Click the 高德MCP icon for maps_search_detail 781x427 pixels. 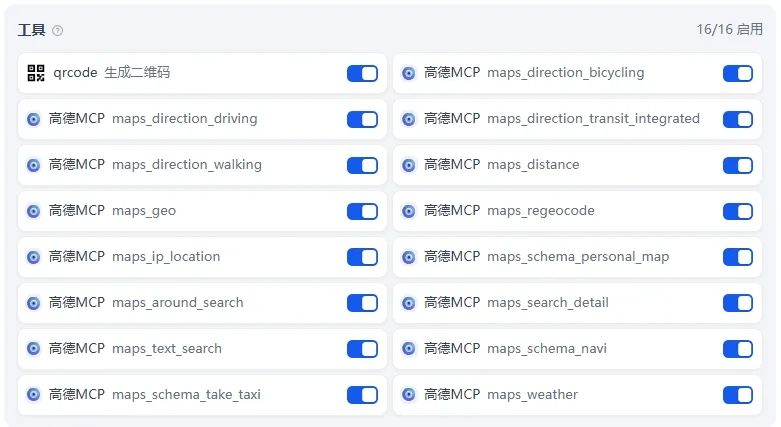pos(408,303)
